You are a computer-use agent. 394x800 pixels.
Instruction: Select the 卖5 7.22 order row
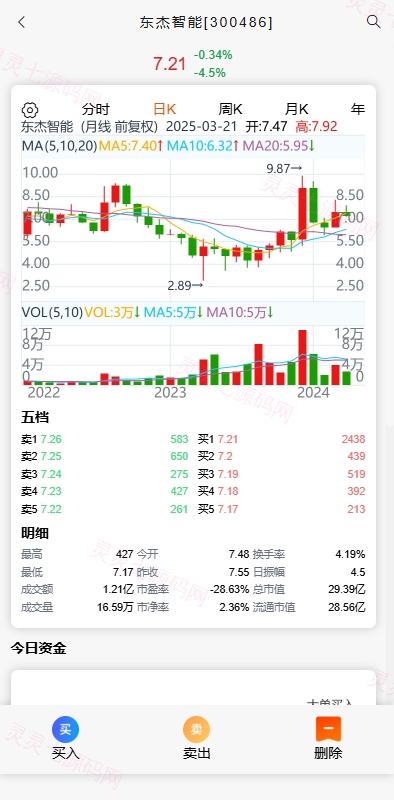tap(105, 509)
